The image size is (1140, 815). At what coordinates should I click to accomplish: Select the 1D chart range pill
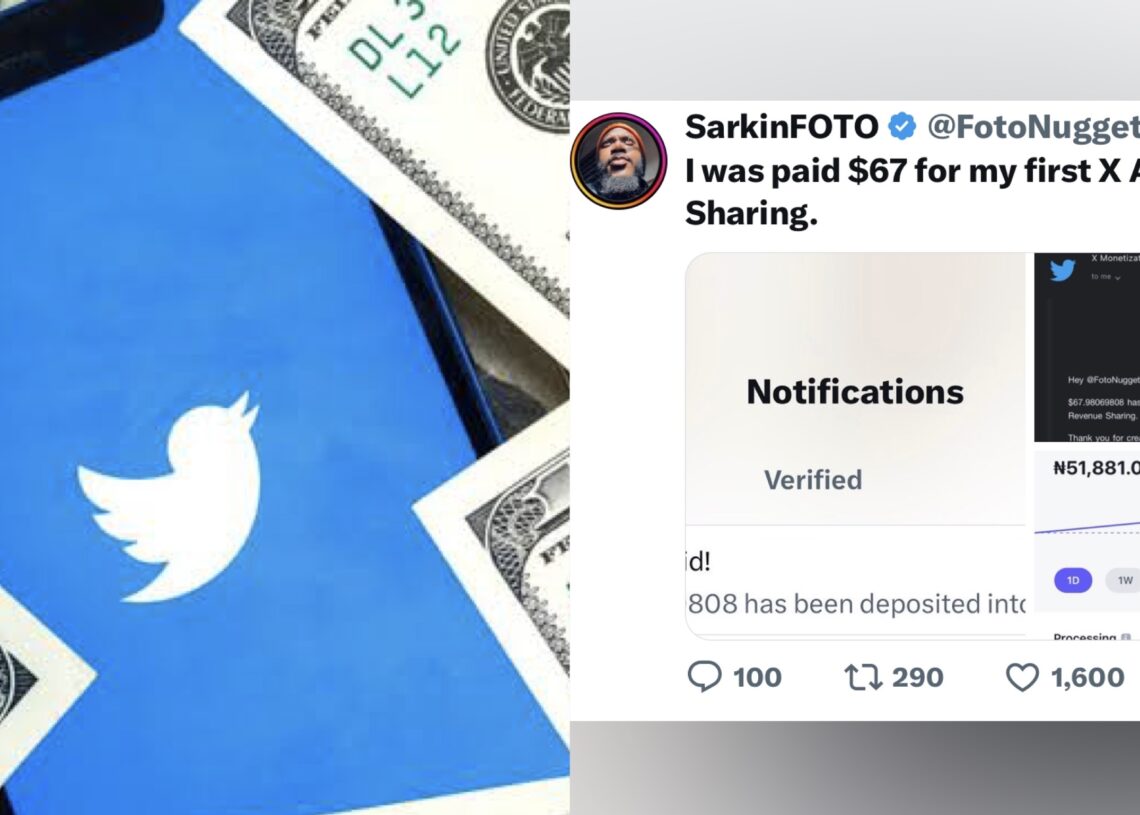coord(1072,580)
